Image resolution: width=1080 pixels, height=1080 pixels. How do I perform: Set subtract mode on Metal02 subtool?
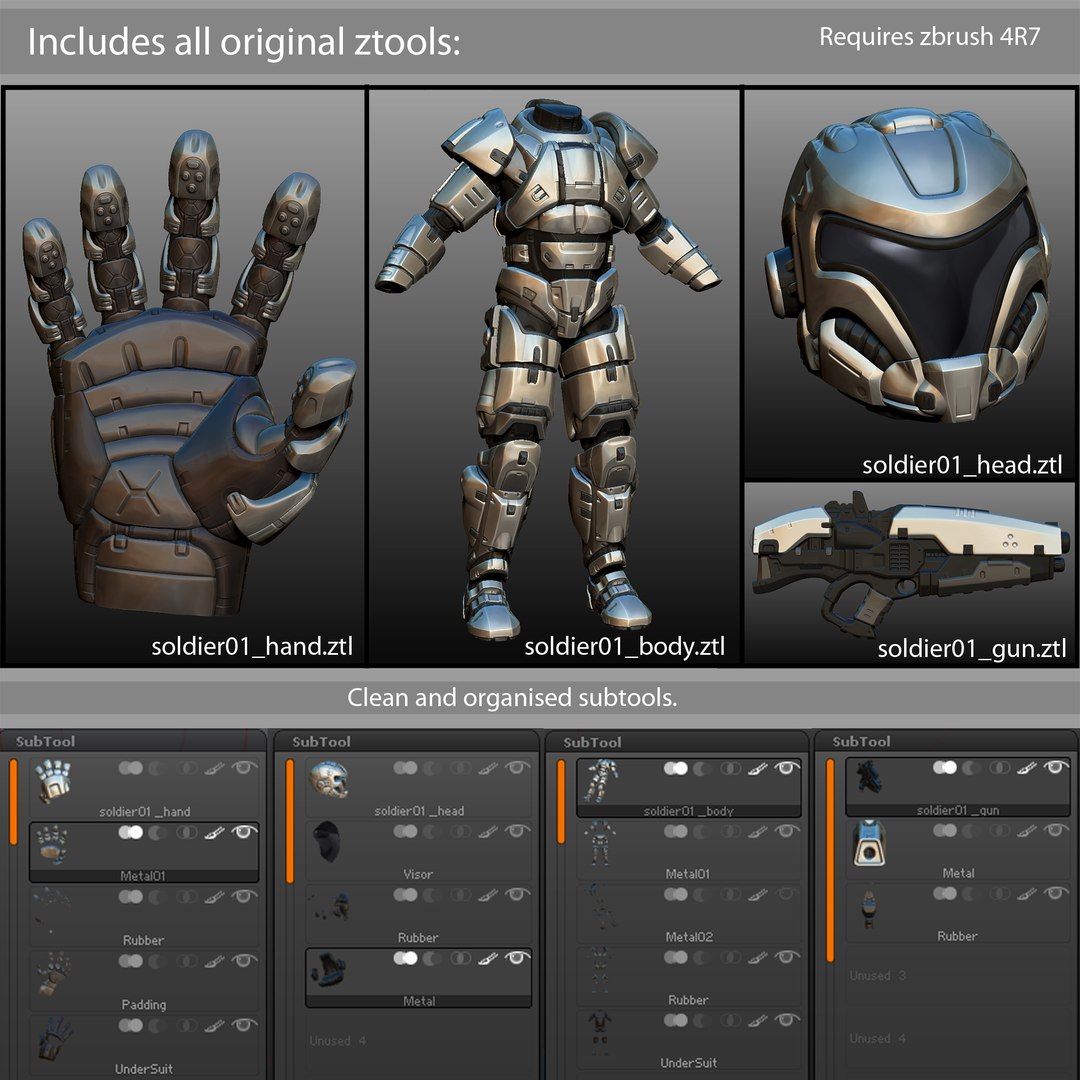click(x=703, y=895)
